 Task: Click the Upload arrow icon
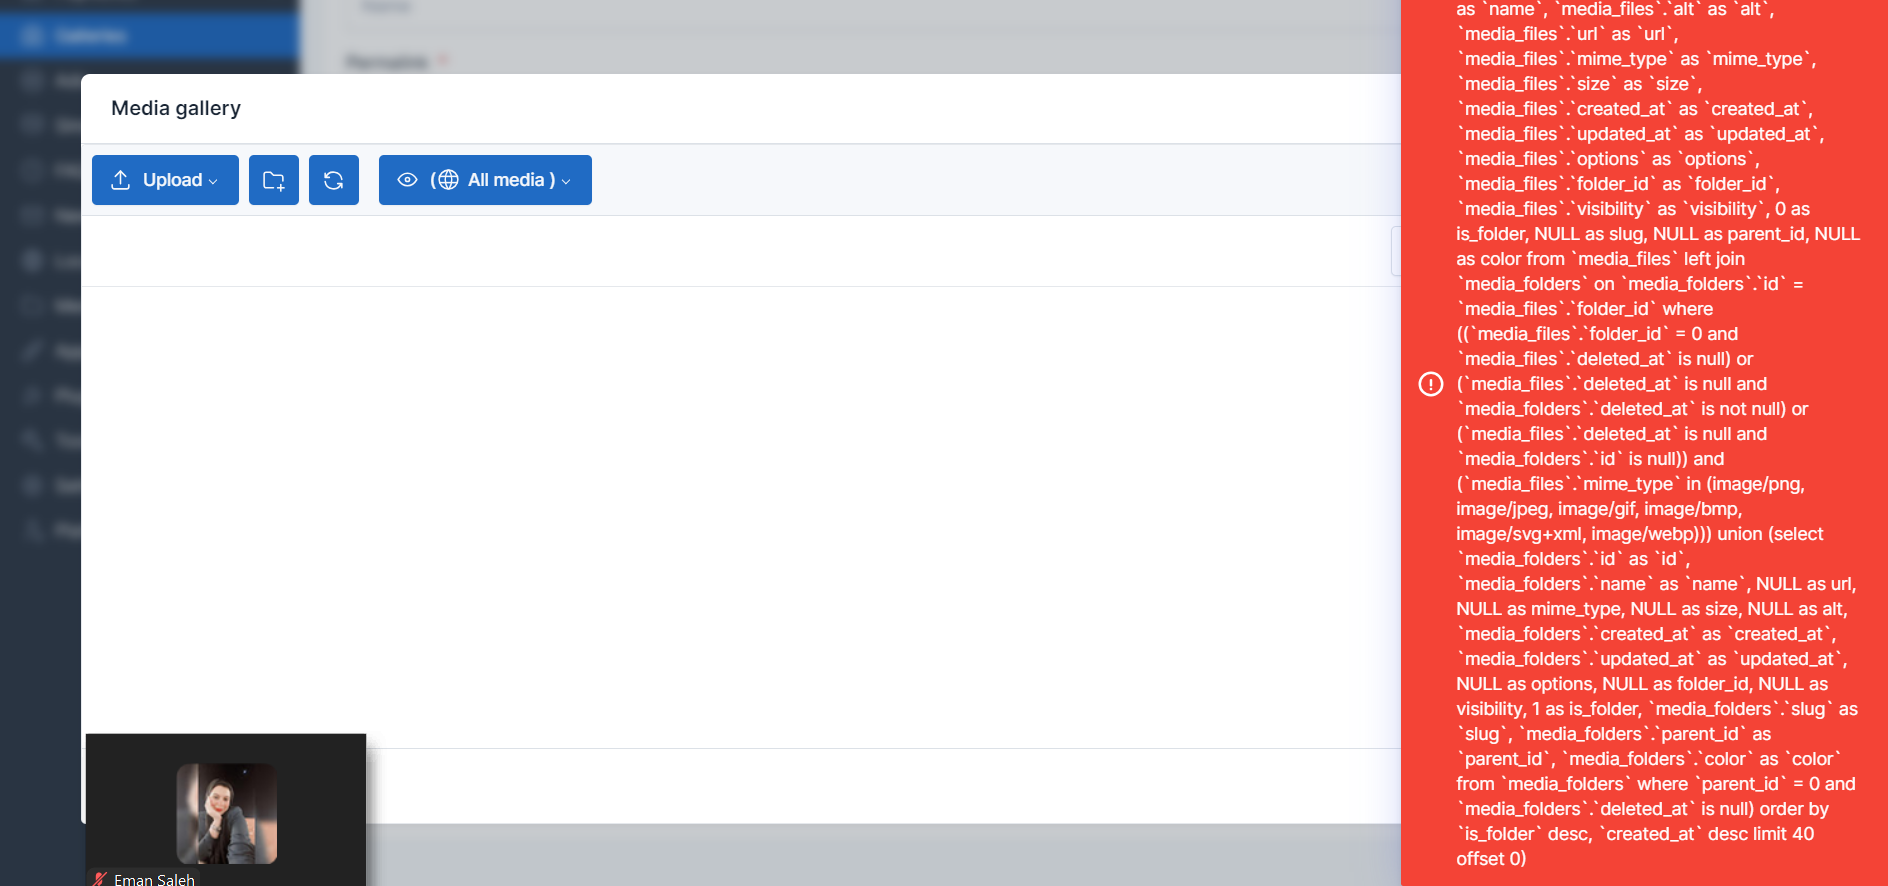tap(121, 180)
